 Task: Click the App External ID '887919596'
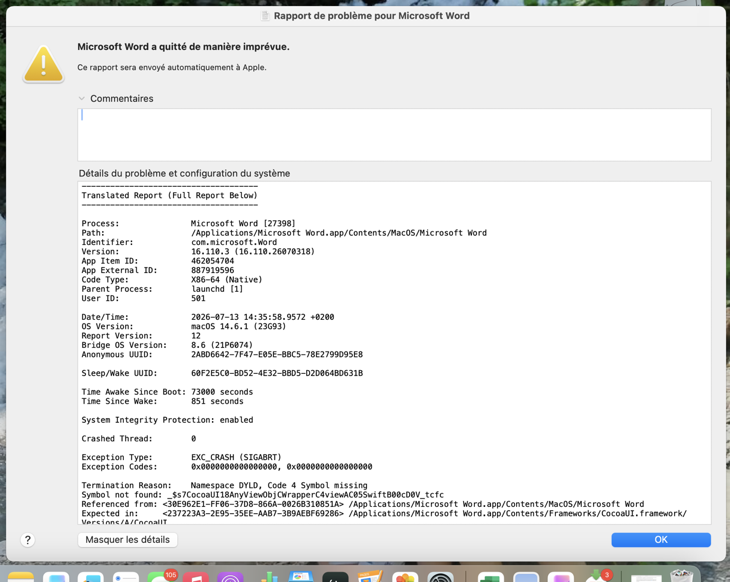tap(213, 270)
